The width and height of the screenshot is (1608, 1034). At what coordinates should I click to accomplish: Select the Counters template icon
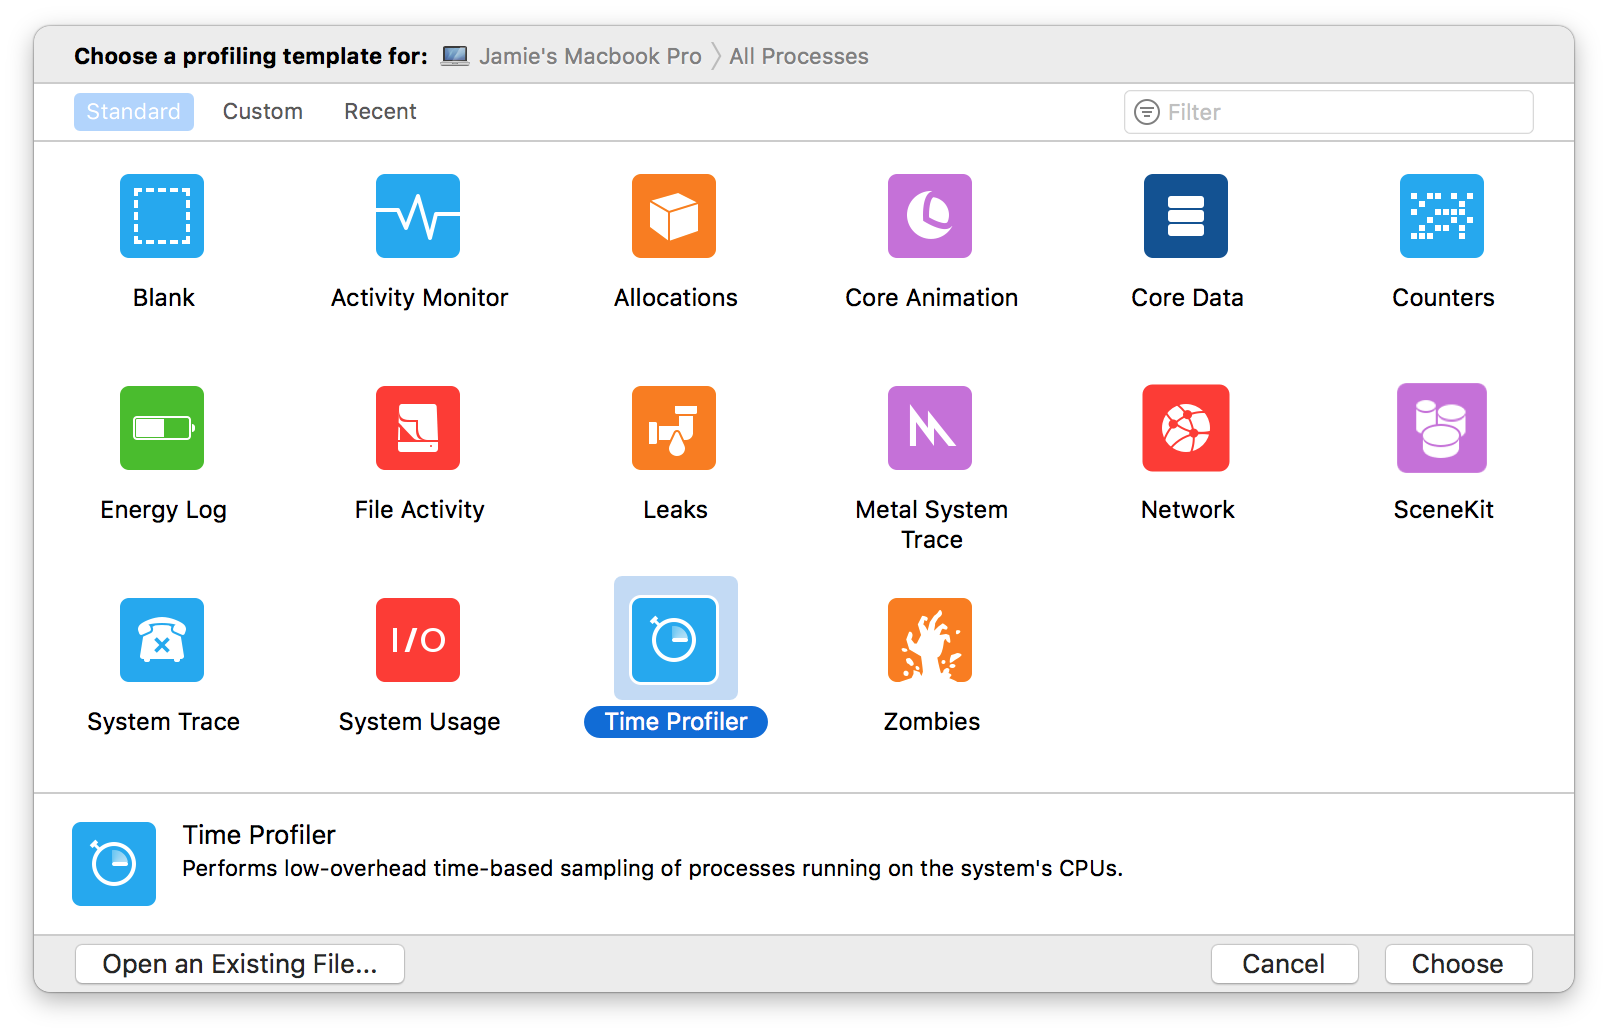1442,216
